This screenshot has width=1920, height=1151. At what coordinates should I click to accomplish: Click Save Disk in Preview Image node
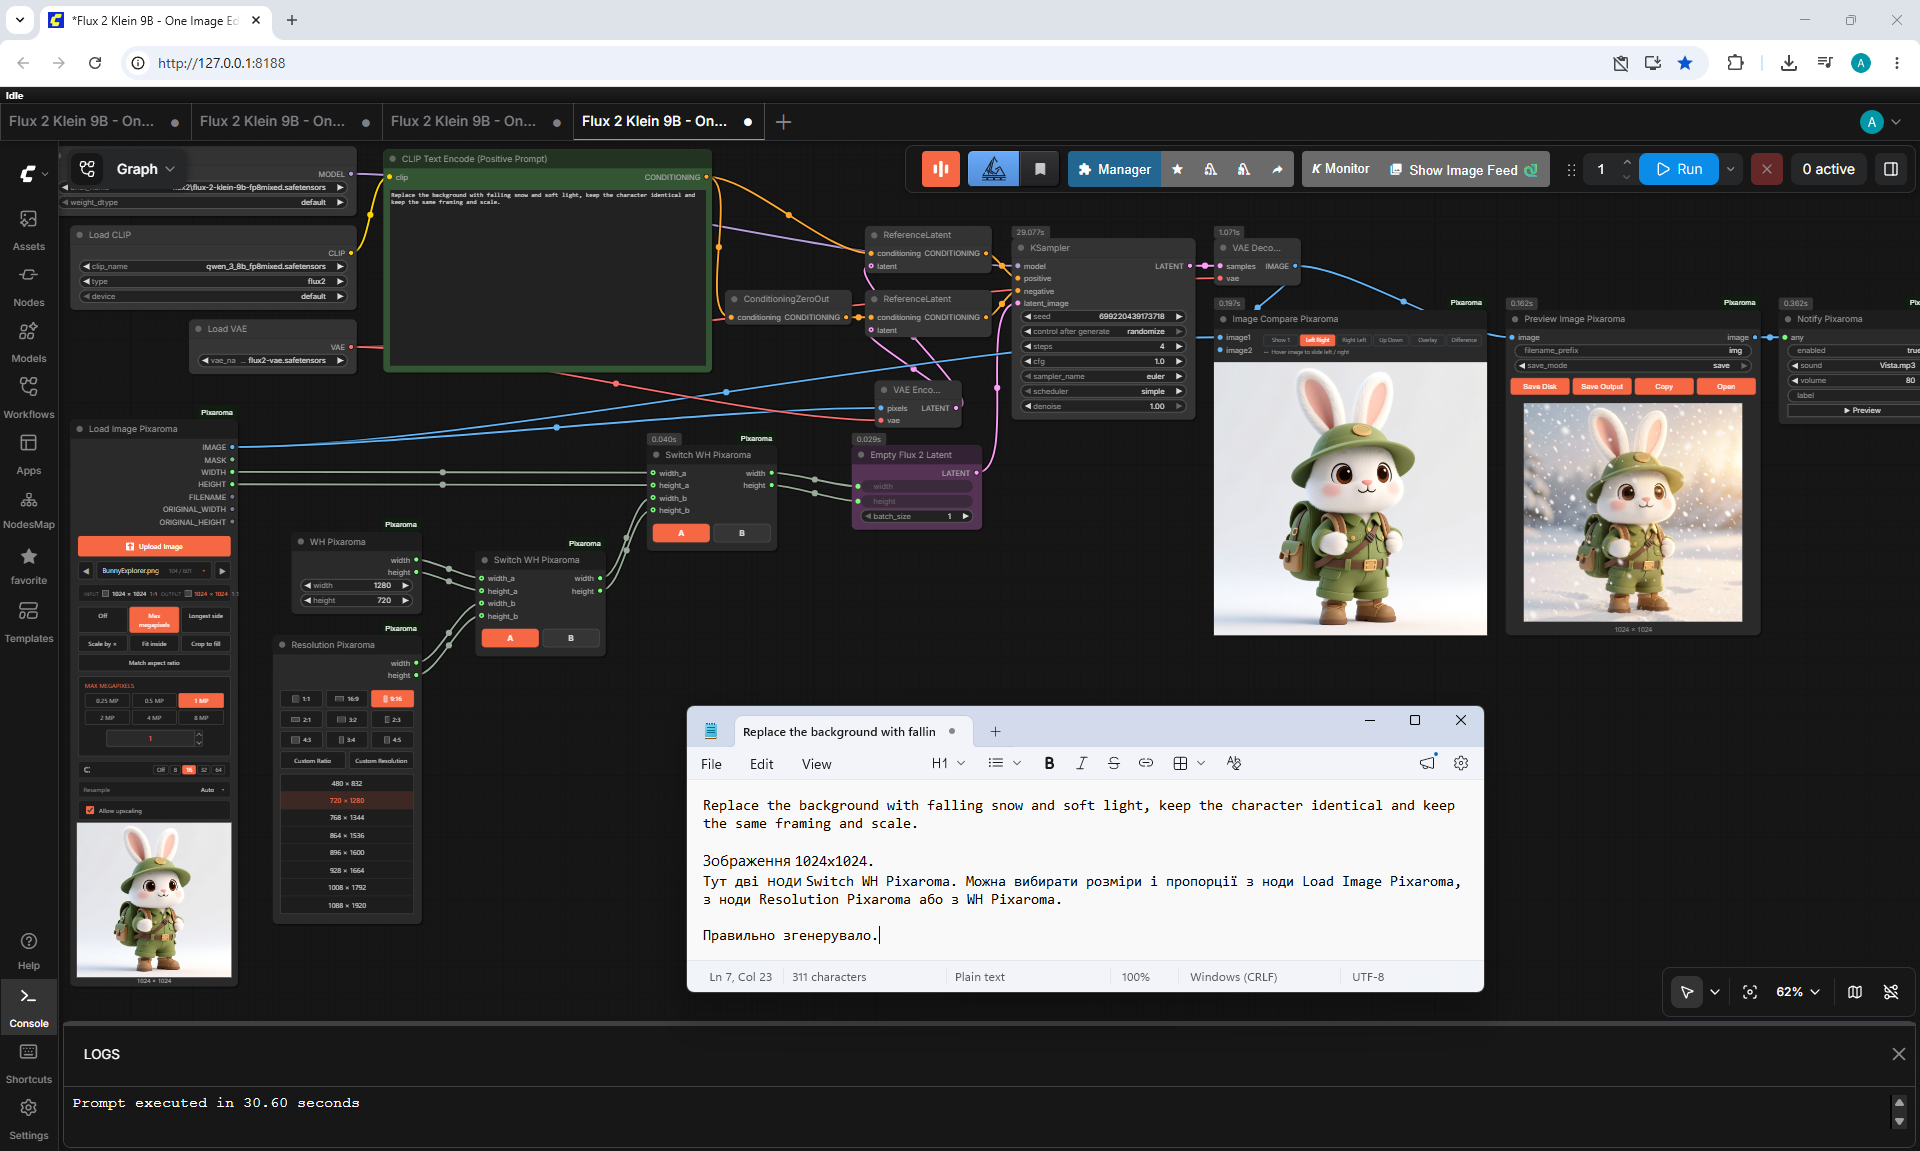pyautogui.click(x=1539, y=386)
